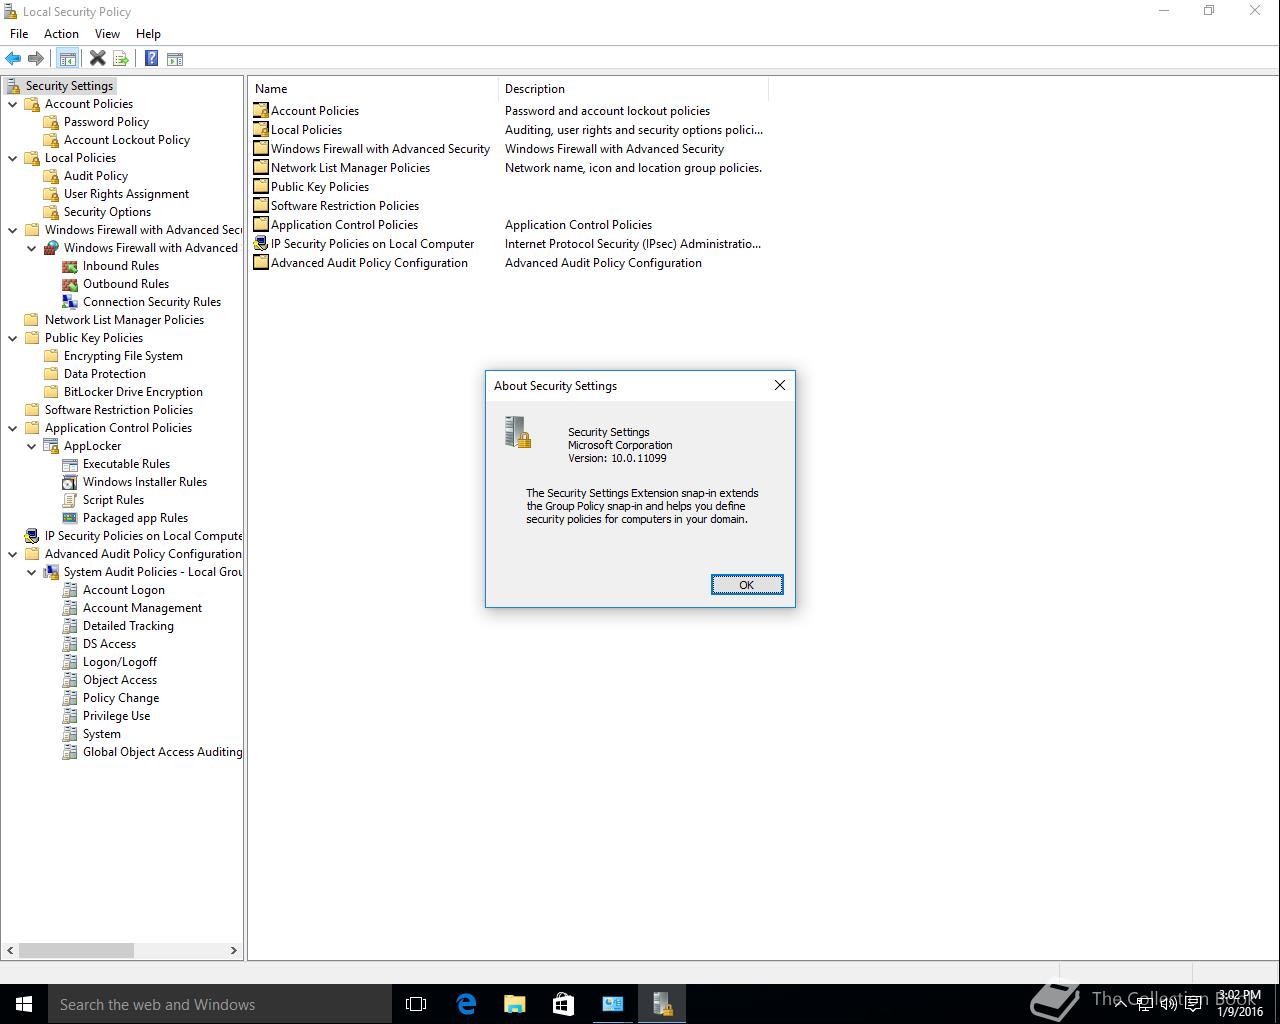The height and width of the screenshot is (1024, 1280).
Task: Click the Audit Policy folder icon
Action: (51, 176)
